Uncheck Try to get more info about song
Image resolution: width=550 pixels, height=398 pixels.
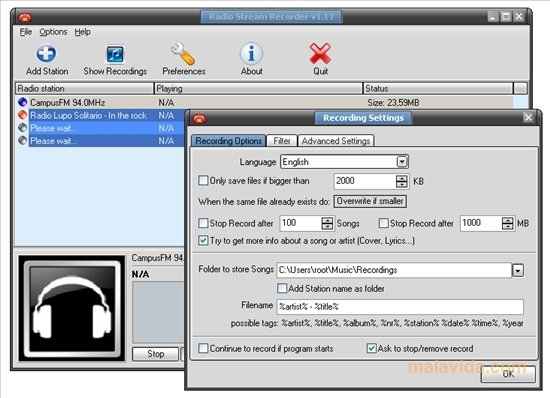pos(203,241)
